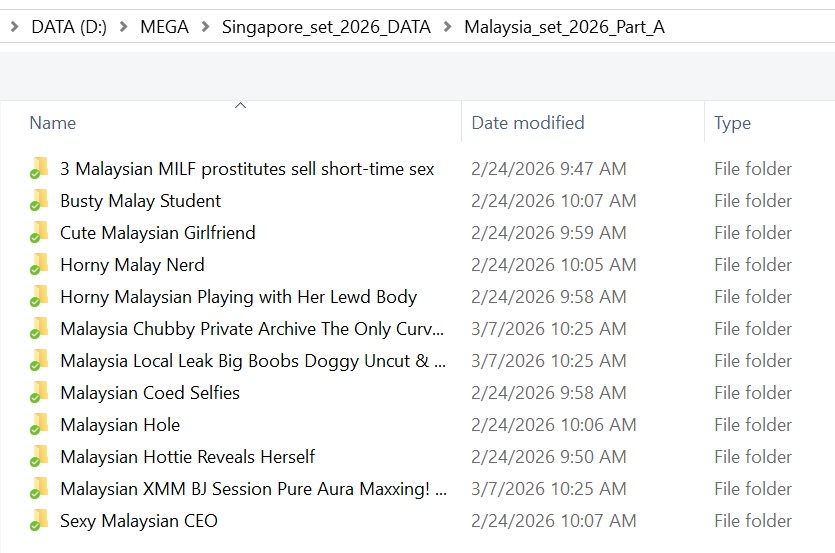Sort by Date modified column header
Image resolution: width=835 pixels, height=553 pixels.
(x=528, y=123)
